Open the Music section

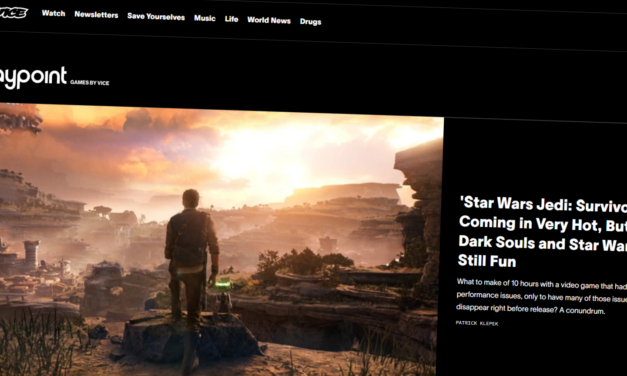(x=205, y=18)
